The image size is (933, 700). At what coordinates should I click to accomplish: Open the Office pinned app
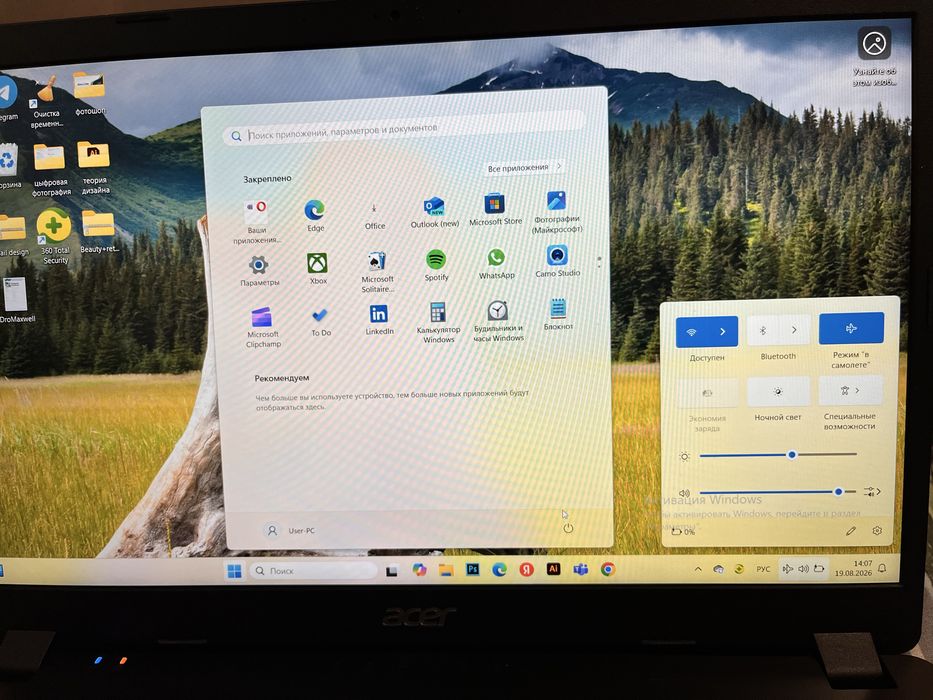374,215
